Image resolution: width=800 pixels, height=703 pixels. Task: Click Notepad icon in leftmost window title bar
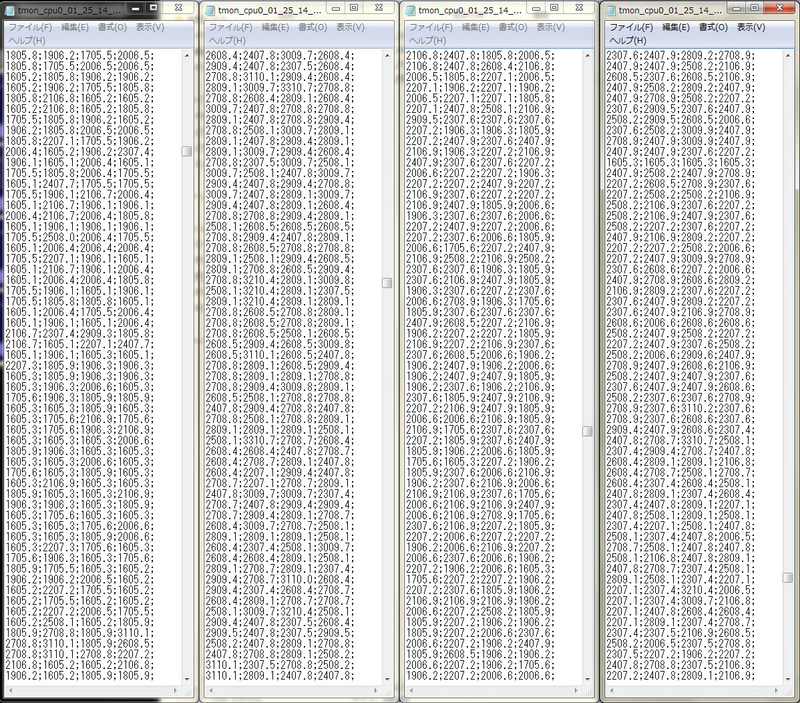coord(10,10)
